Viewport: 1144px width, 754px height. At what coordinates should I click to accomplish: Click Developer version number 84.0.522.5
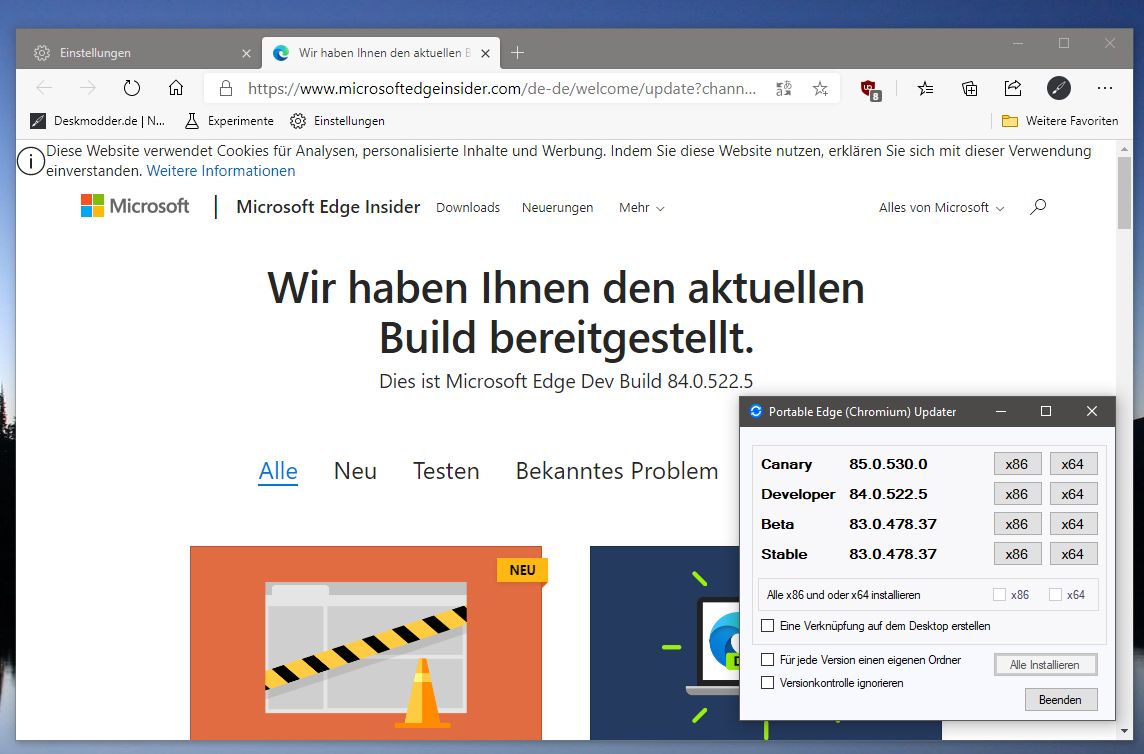pyautogui.click(x=888, y=494)
